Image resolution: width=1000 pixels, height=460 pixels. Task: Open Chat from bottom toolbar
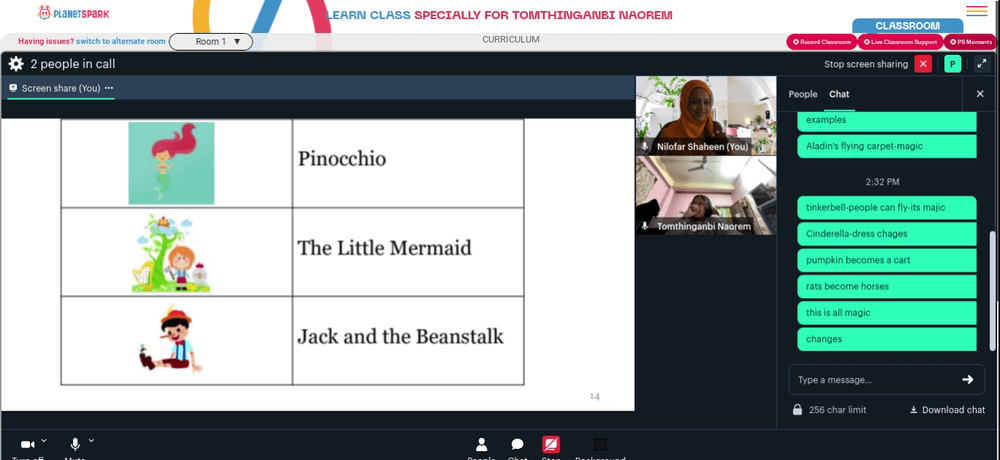[x=517, y=448]
